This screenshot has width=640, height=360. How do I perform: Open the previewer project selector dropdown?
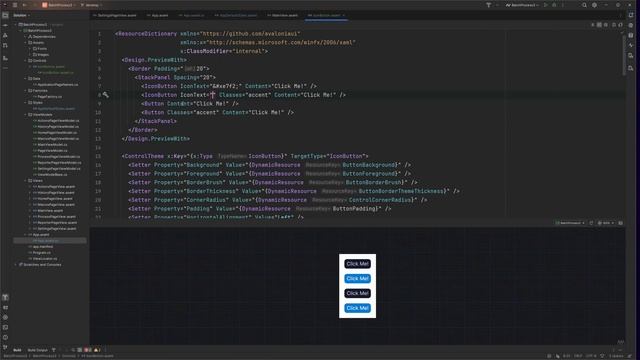point(570,223)
